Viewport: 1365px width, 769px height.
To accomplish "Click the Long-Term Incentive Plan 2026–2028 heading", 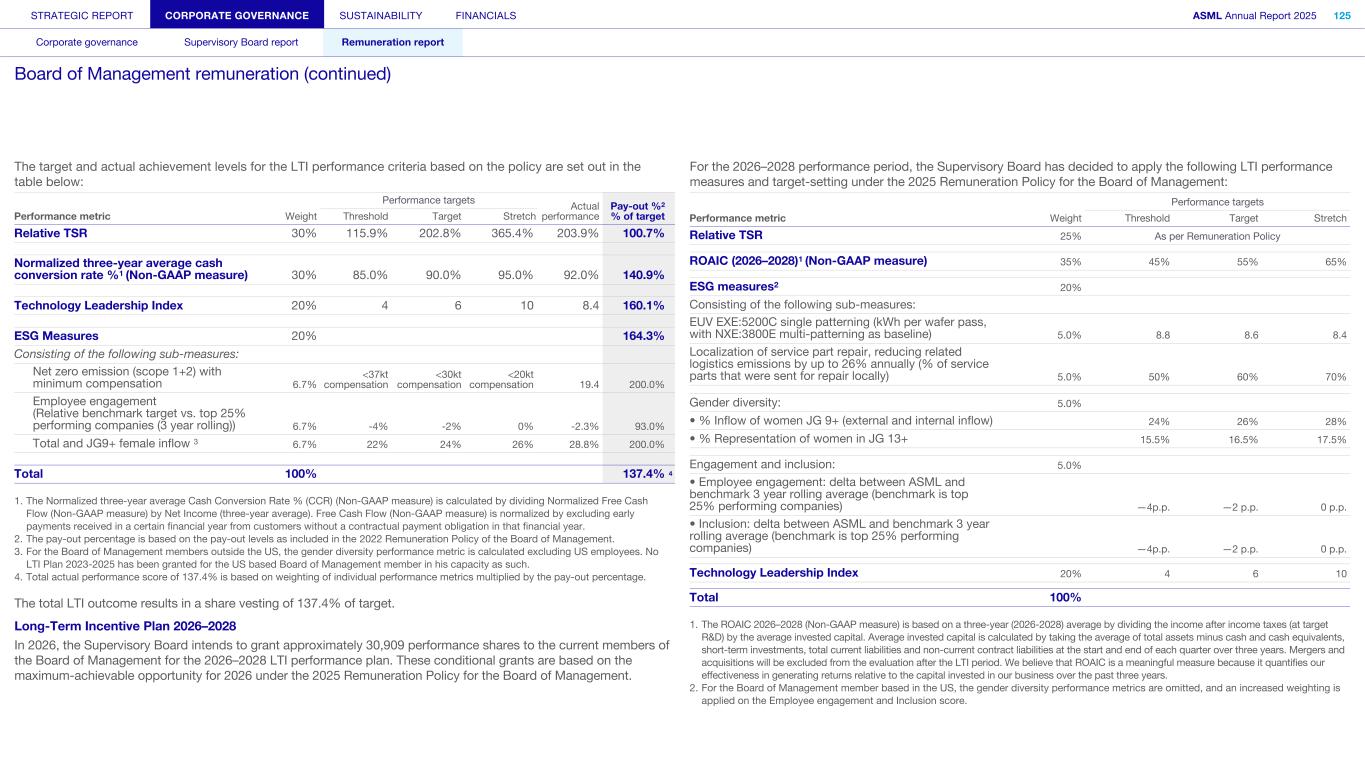I will pyautogui.click(x=125, y=626).
